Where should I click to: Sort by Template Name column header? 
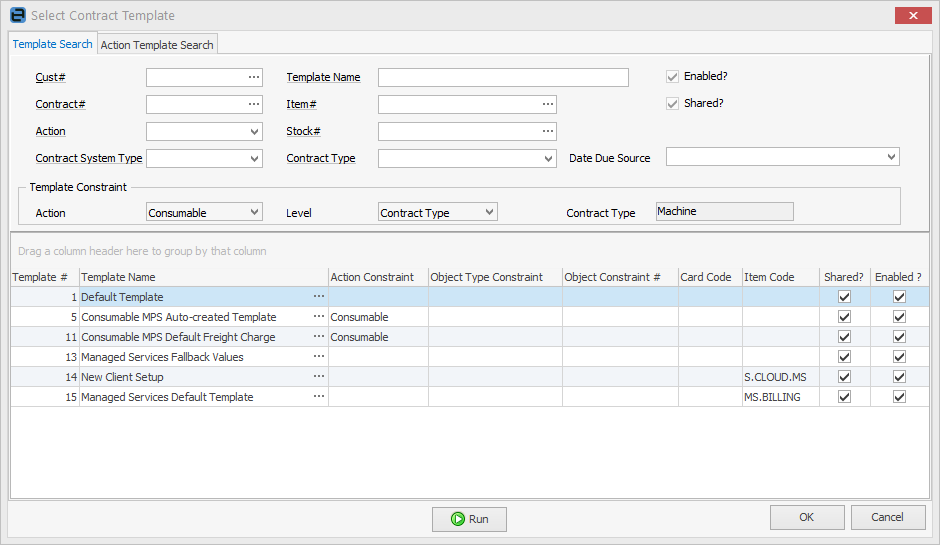[204, 277]
